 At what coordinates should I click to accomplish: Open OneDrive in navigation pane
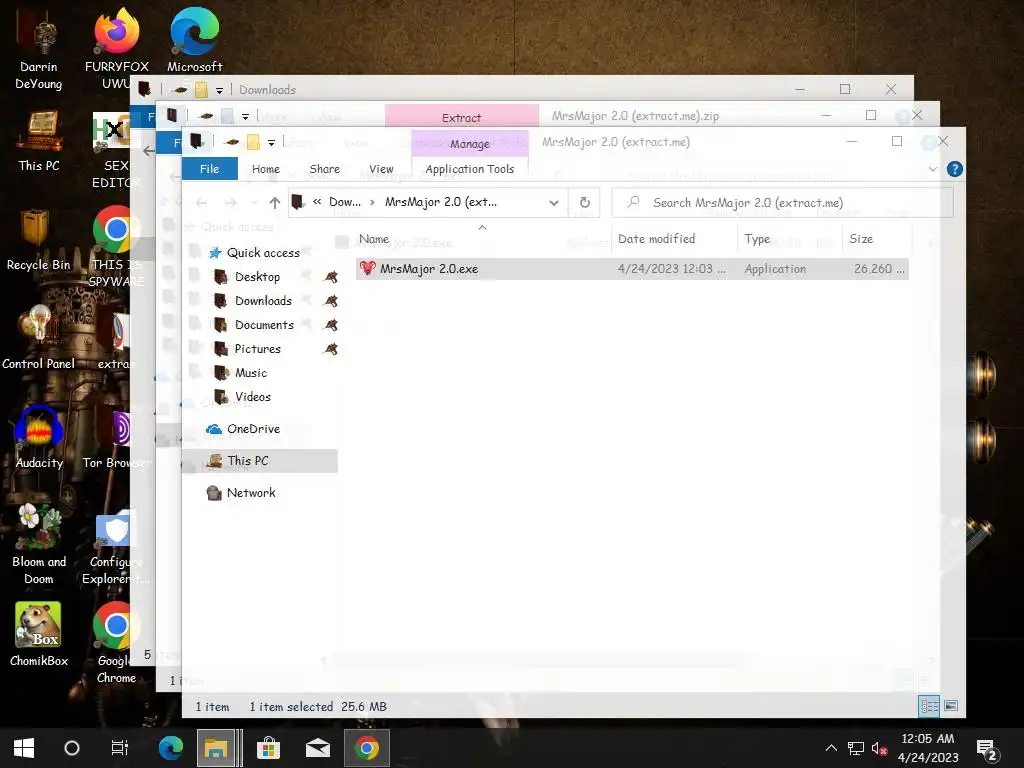click(253, 429)
